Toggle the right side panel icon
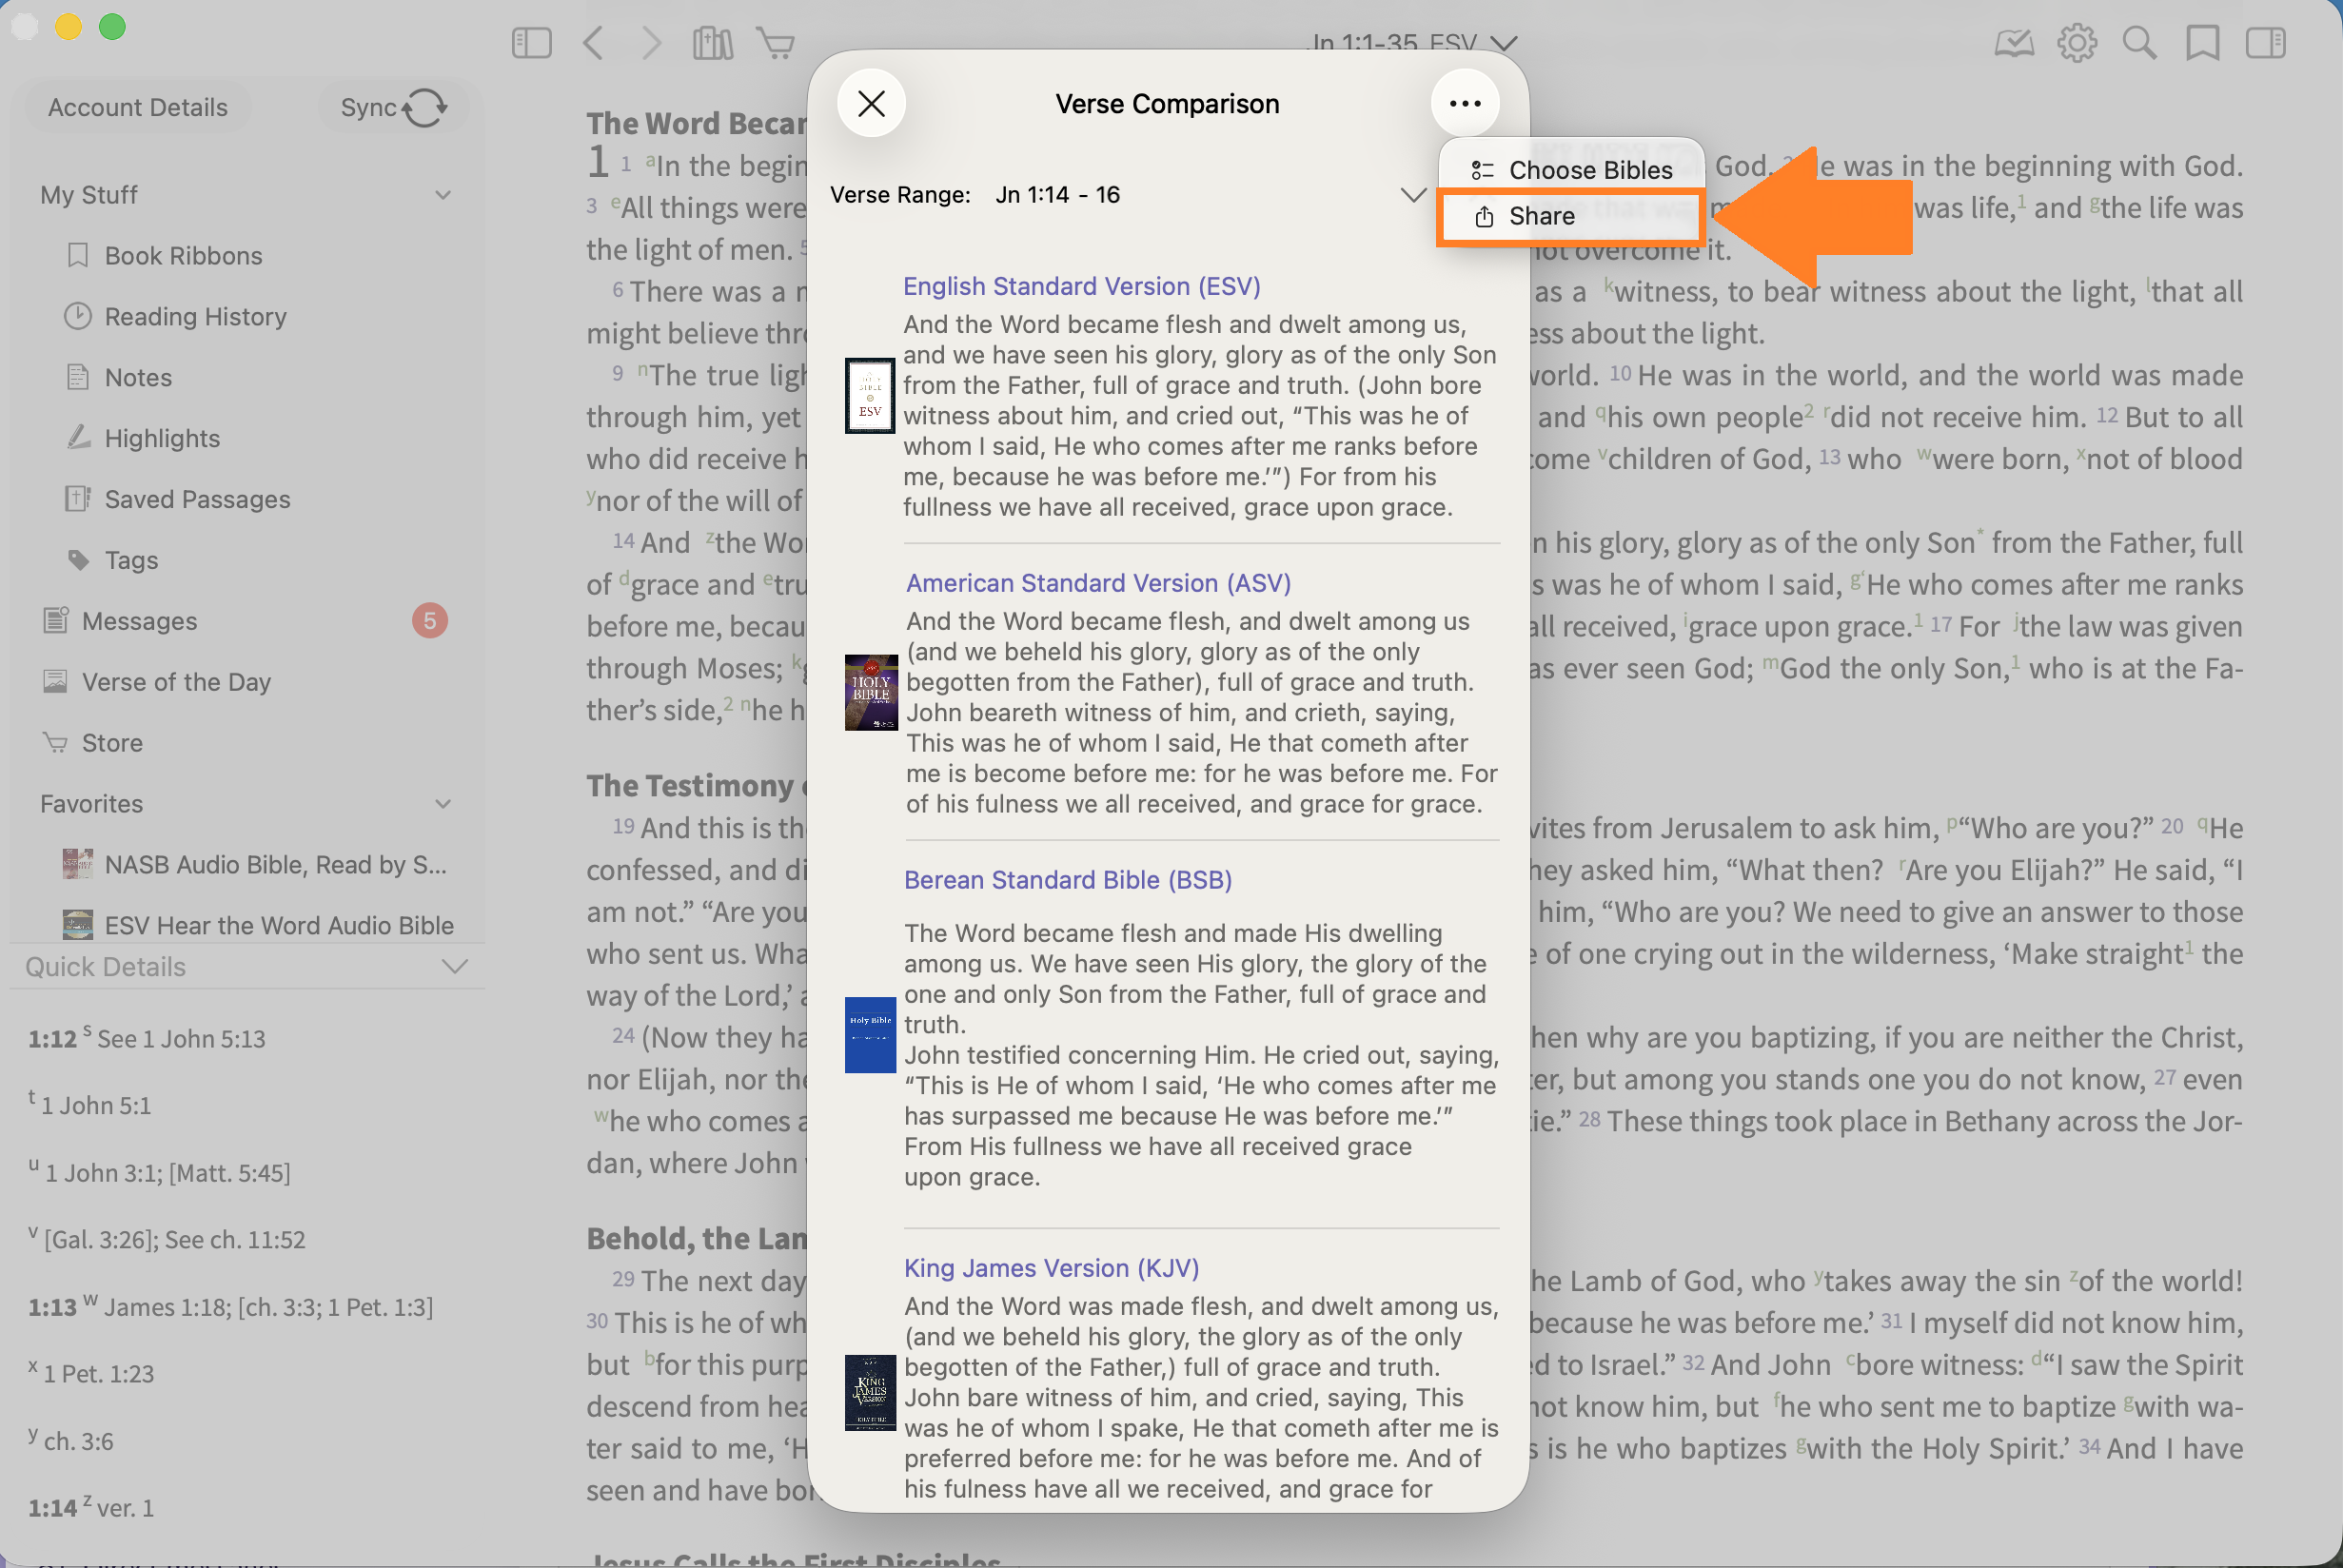Screen dimensions: 2343x1568 pos(2265,43)
